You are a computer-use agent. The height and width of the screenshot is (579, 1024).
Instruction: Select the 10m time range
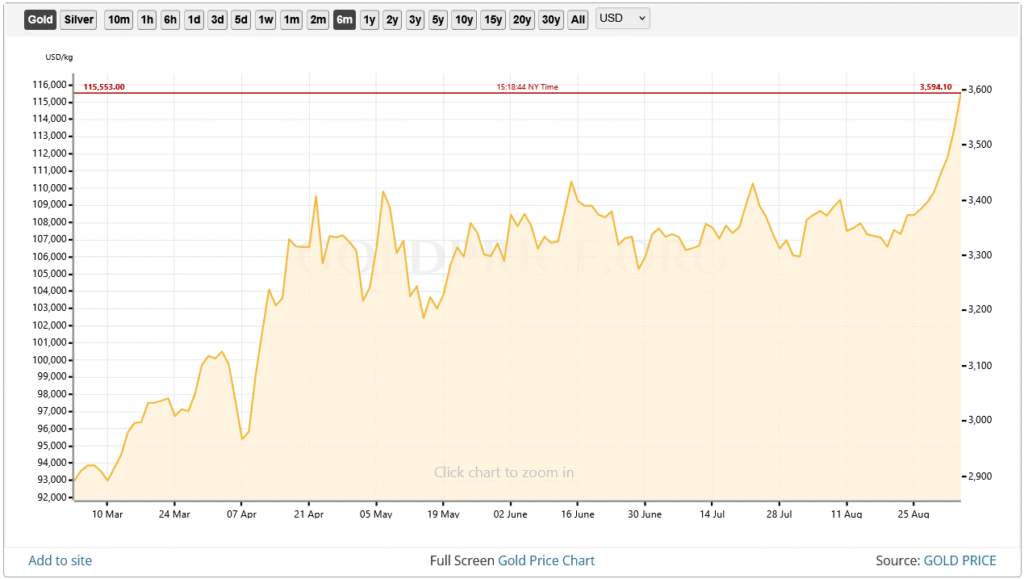click(x=118, y=19)
